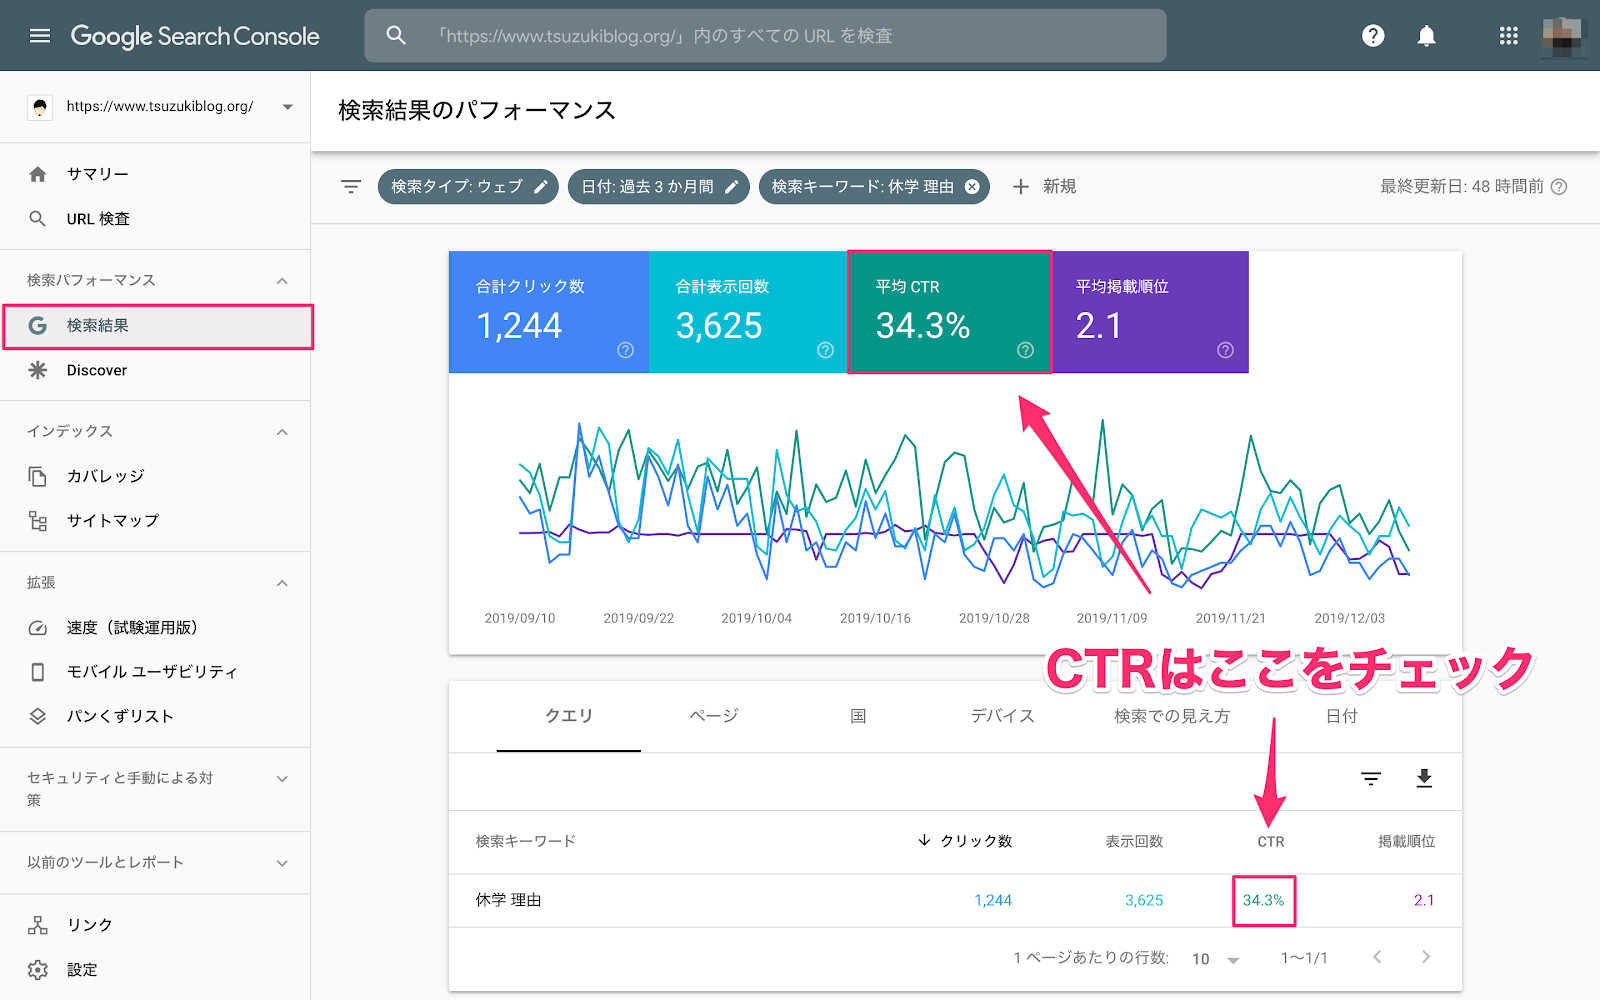Open URL 検査 magnifier in sidebar
This screenshot has width=1600, height=1000.
pyautogui.click(x=38, y=218)
